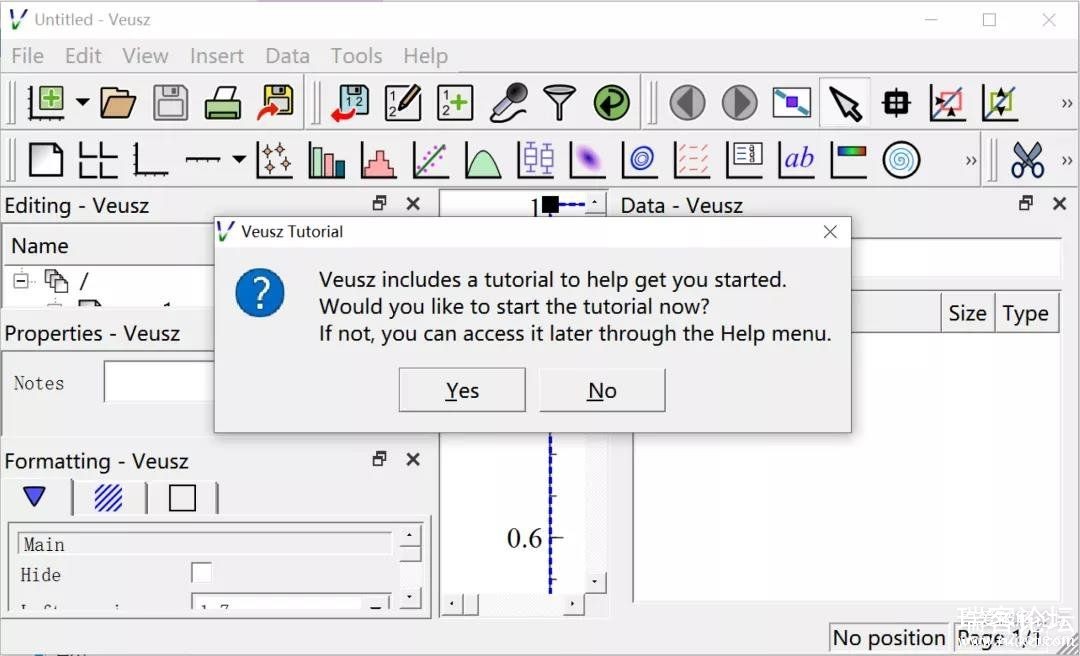This screenshot has height=656, width=1080.
Task: Open the Insert menu
Action: [217, 55]
